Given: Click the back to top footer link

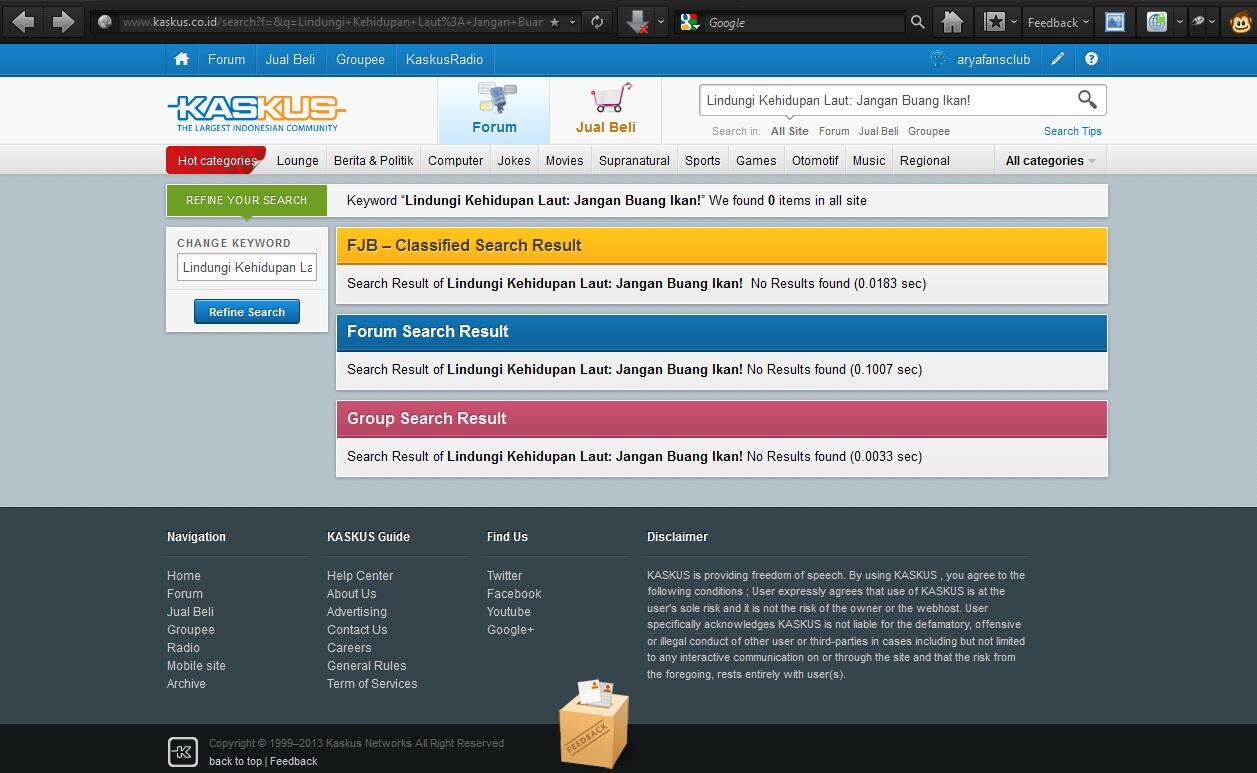Looking at the screenshot, I should click(235, 761).
